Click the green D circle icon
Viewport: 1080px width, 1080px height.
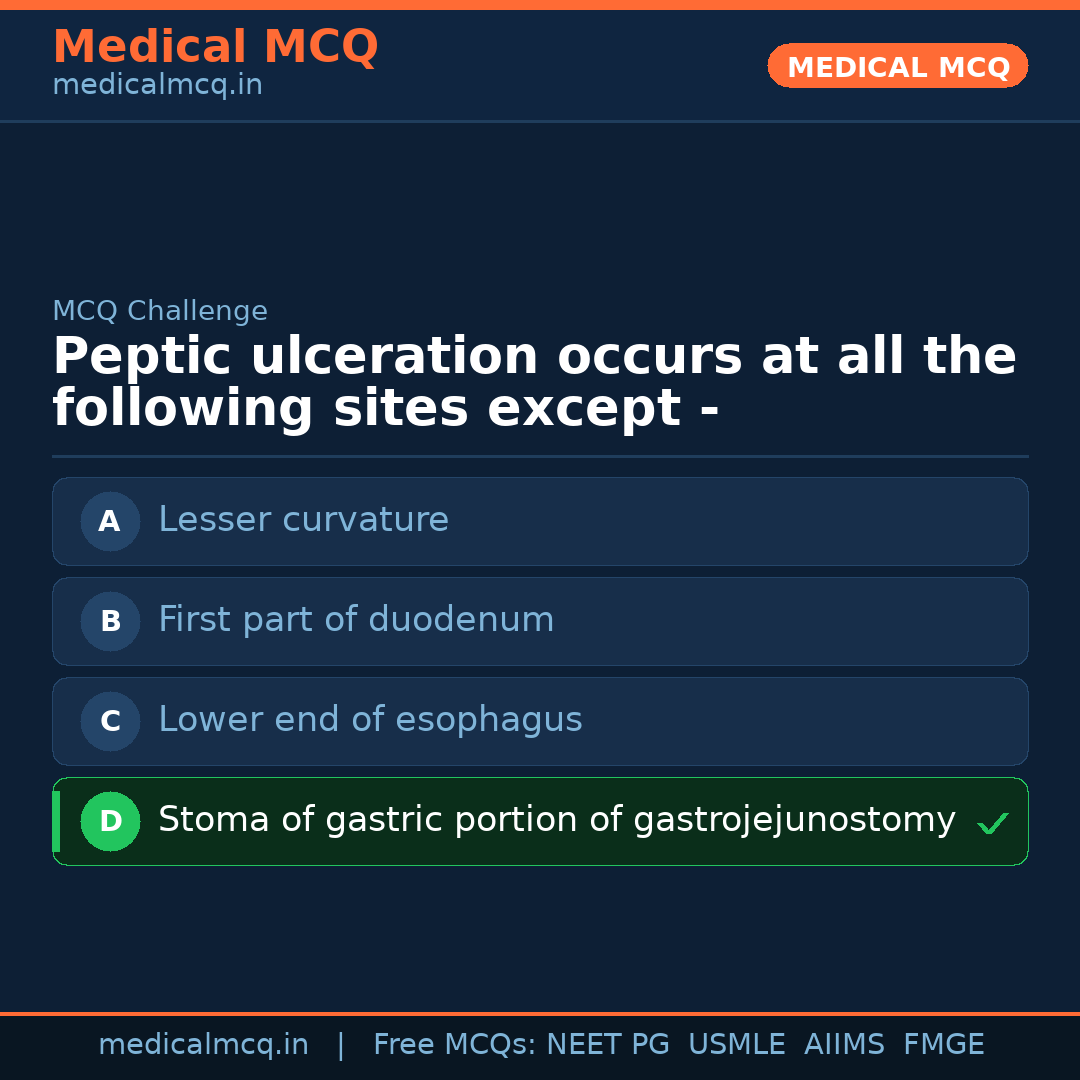coord(110,821)
